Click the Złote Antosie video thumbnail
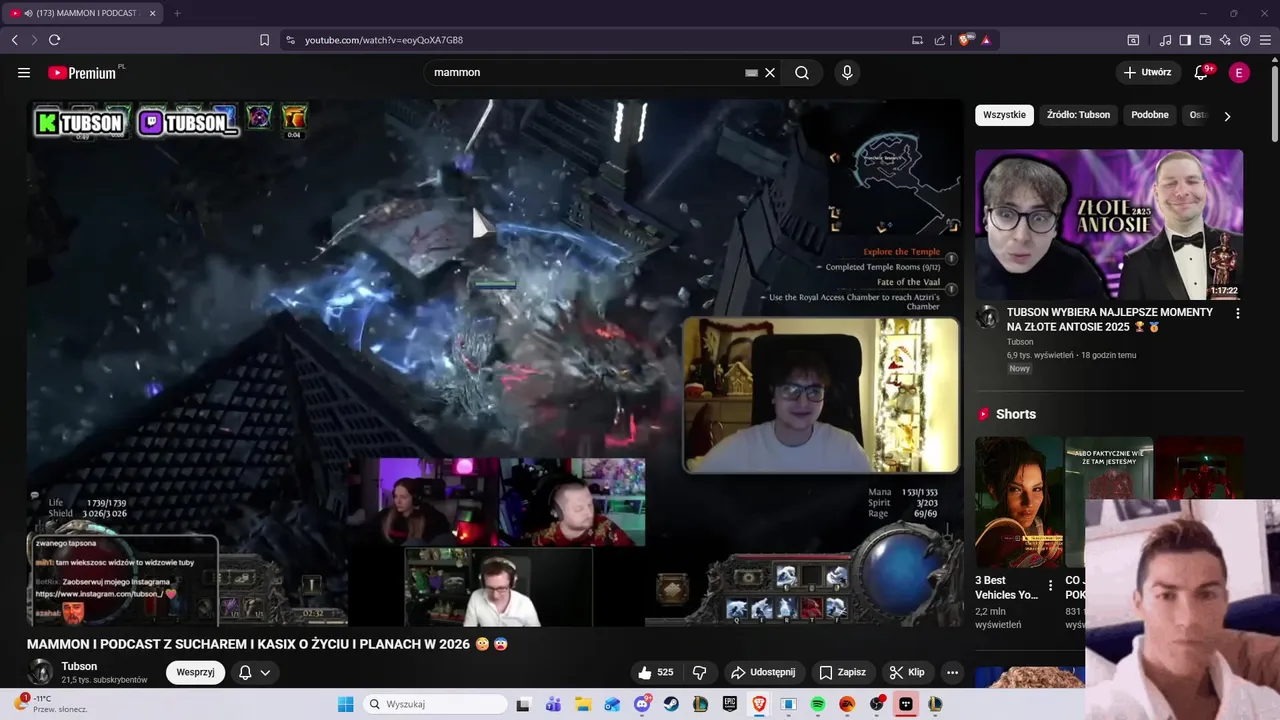The width and height of the screenshot is (1280, 720). (1109, 224)
